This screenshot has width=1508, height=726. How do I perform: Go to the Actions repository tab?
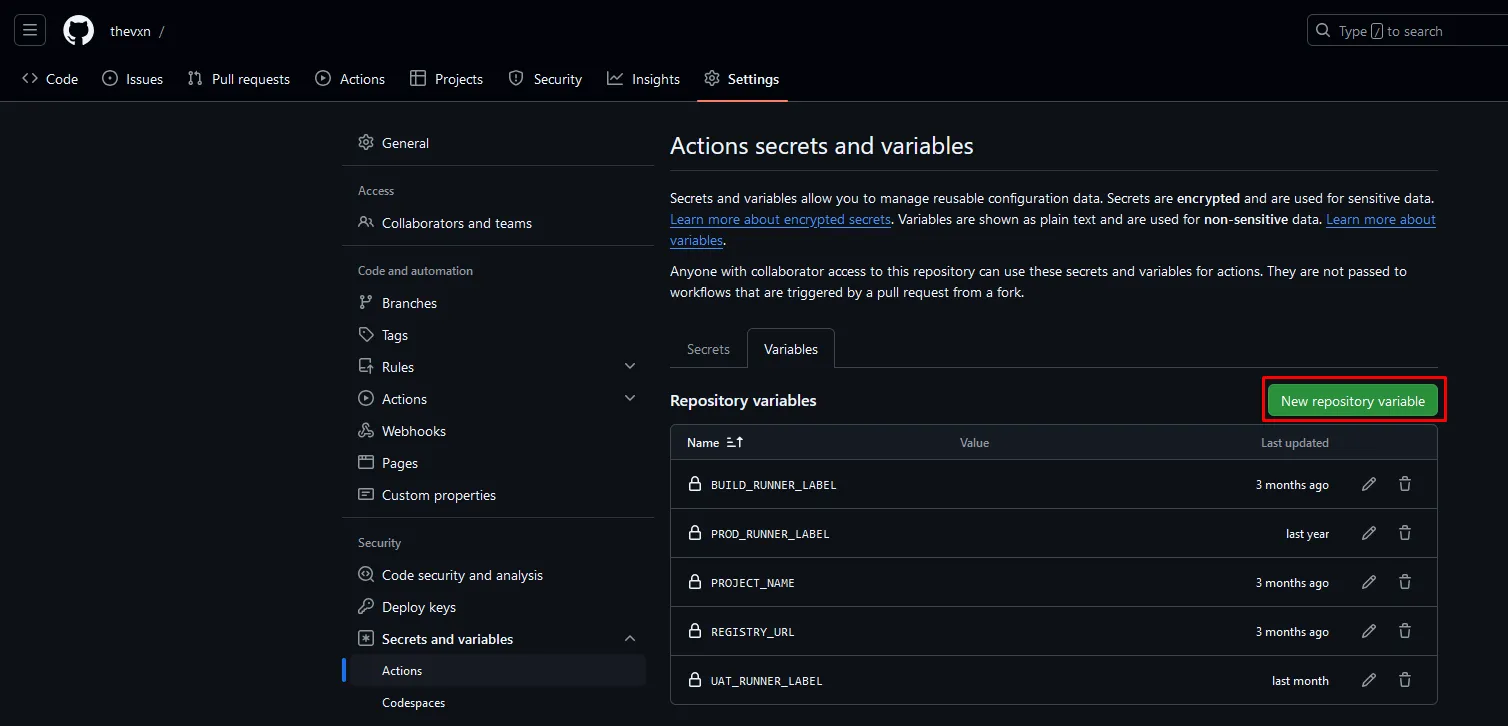(x=350, y=79)
